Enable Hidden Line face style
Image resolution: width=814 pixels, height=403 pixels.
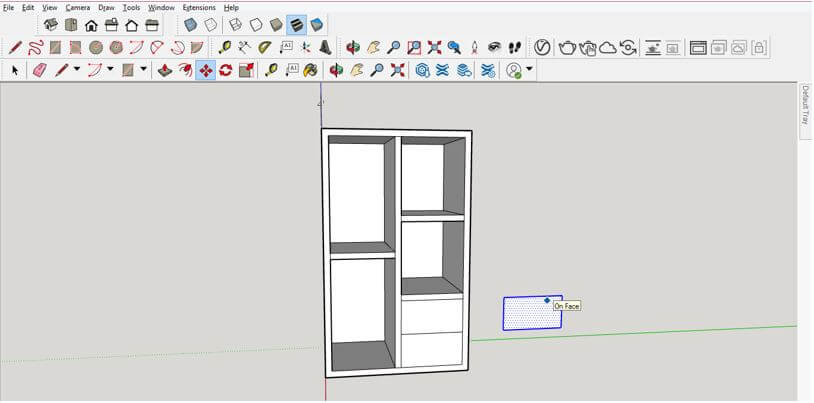click(256, 25)
